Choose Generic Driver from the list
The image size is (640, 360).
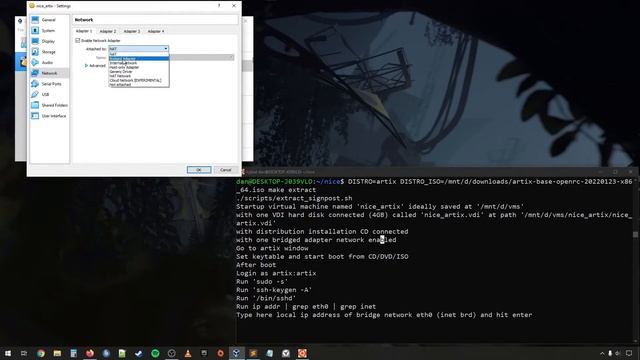coord(139,71)
